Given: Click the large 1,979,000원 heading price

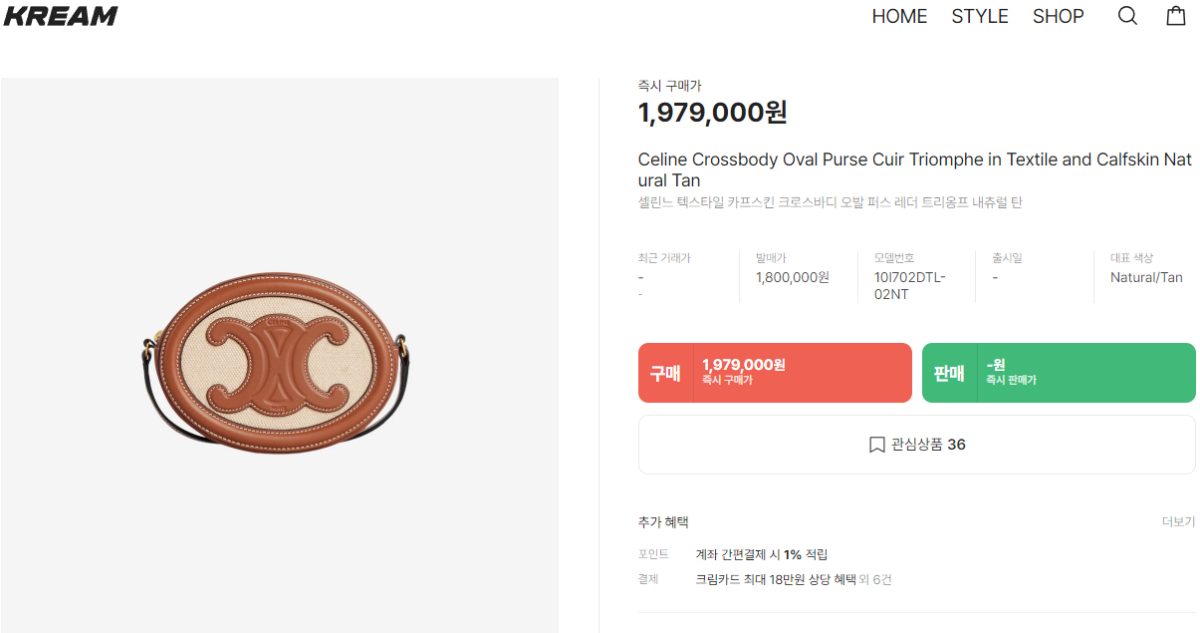Looking at the screenshot, I should coord(712,113).
